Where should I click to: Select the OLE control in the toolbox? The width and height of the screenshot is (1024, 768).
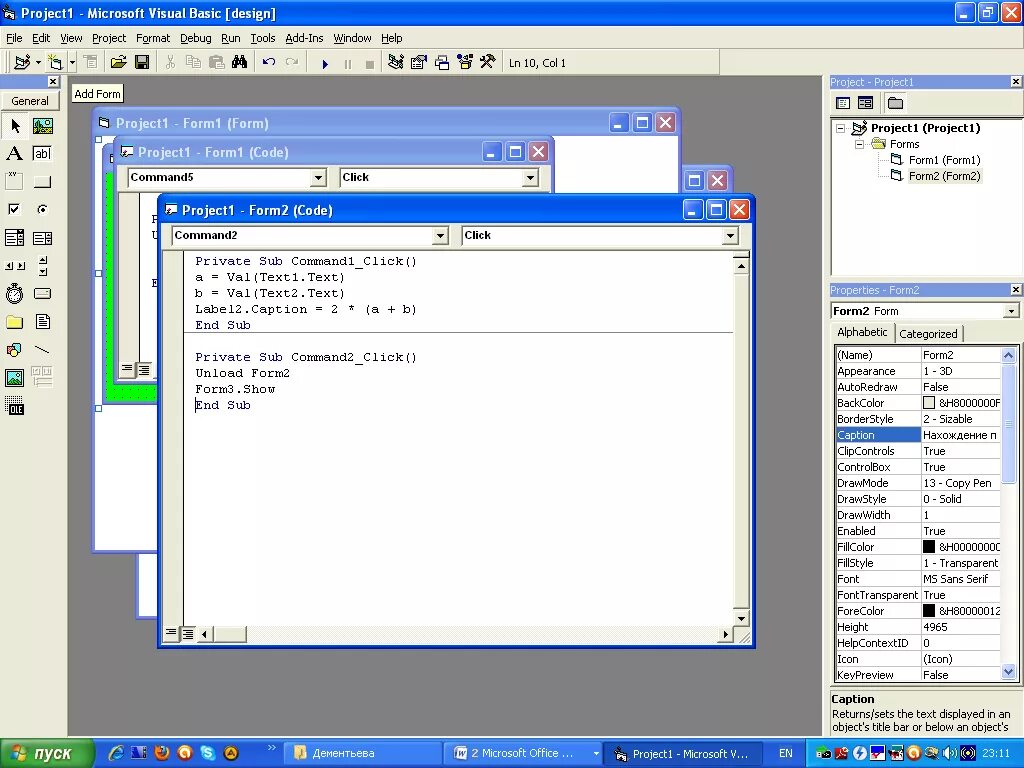pos(15,406)
